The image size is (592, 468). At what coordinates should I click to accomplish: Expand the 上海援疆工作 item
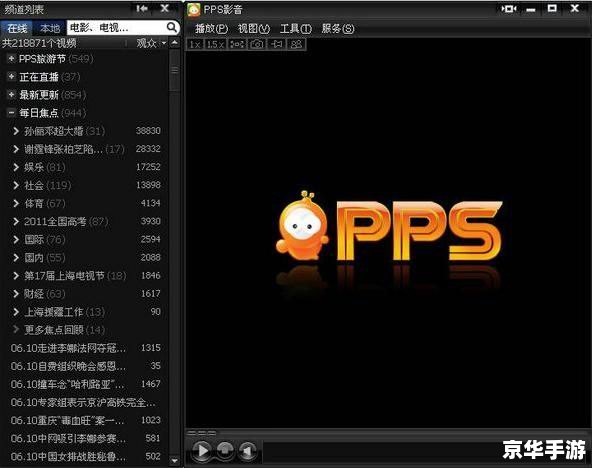(16, 312)
